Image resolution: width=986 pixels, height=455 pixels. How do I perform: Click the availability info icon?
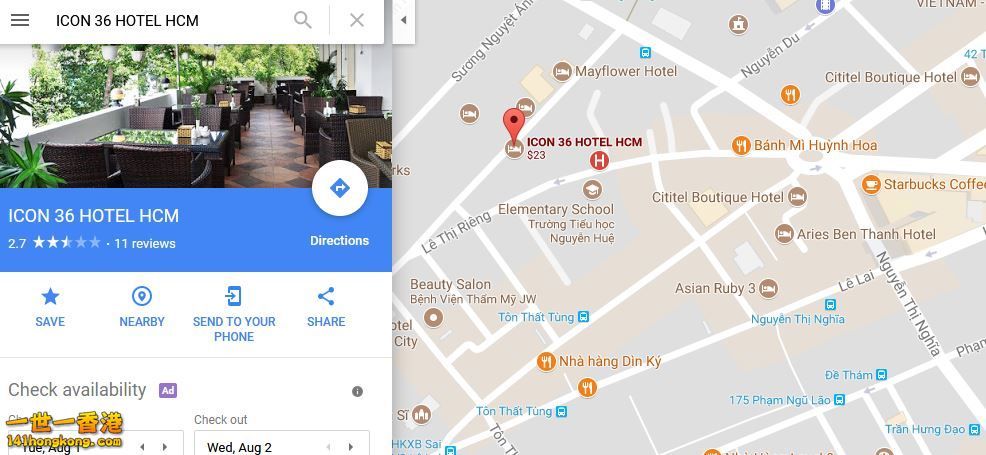[357, 392]
